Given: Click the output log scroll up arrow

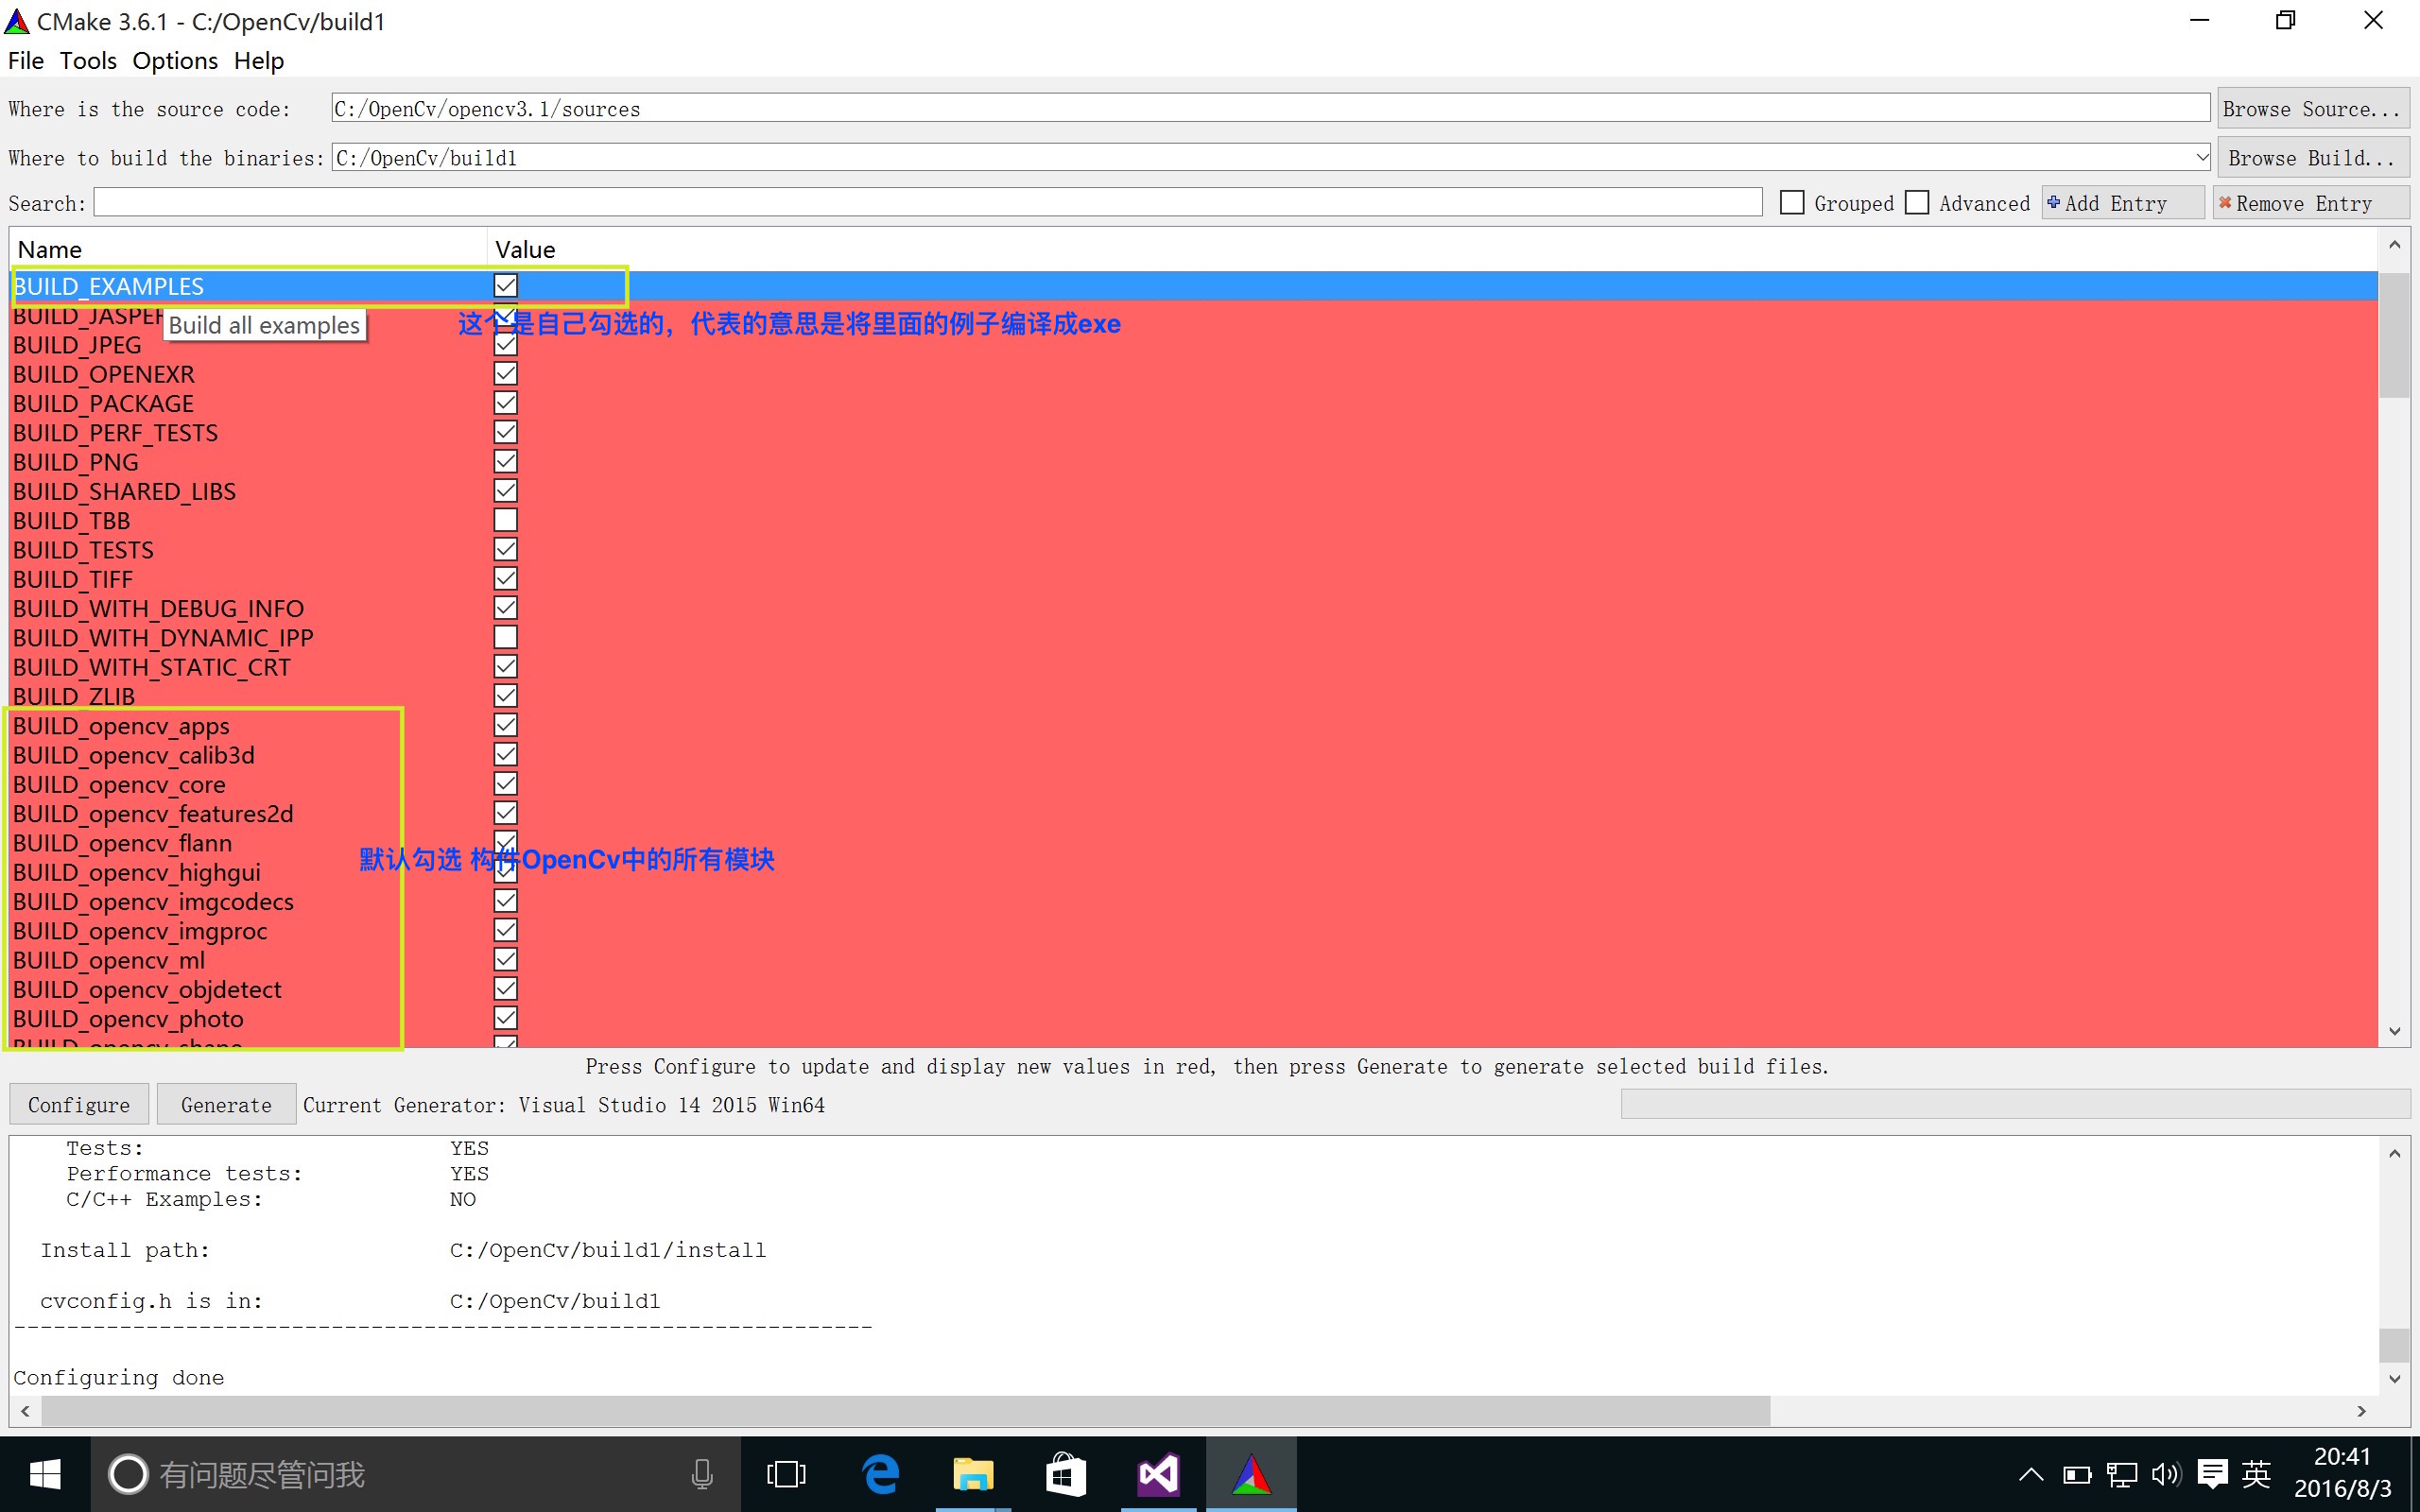Looking at the screenshot, I should [2394, 1153].
